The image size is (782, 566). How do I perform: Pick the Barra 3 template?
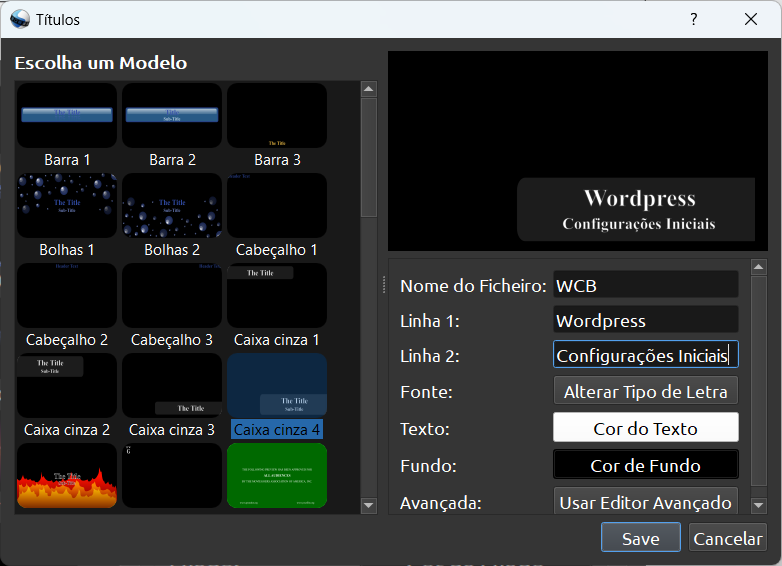click(x=277, y=116)
